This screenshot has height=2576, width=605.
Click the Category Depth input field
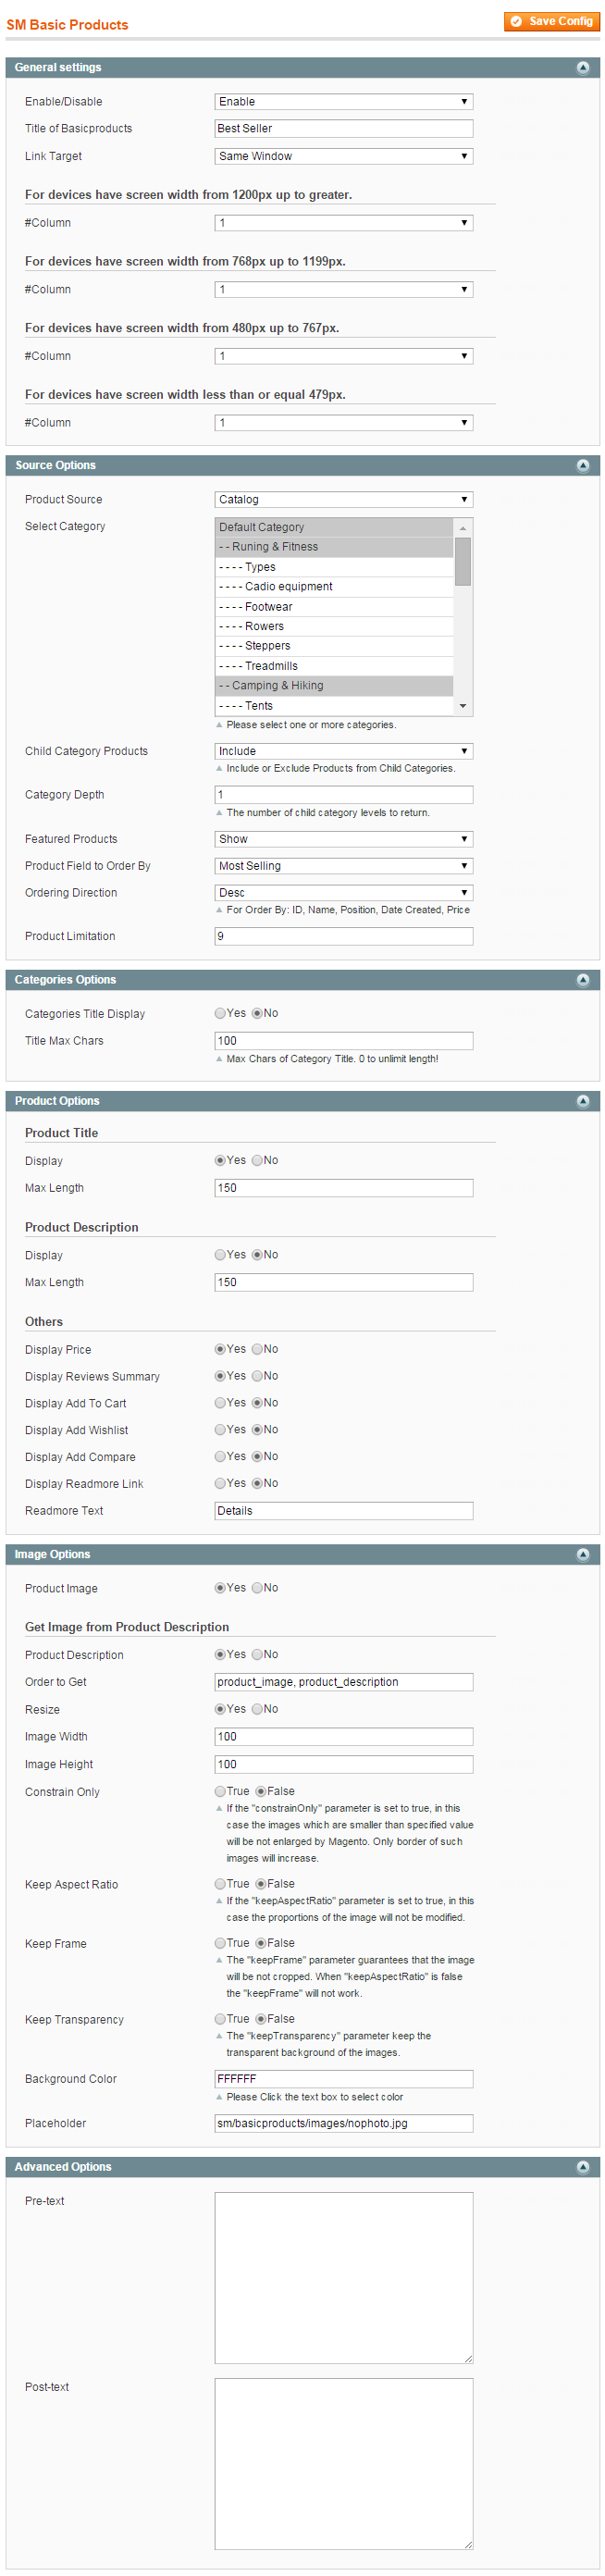[x=343, y=795]
